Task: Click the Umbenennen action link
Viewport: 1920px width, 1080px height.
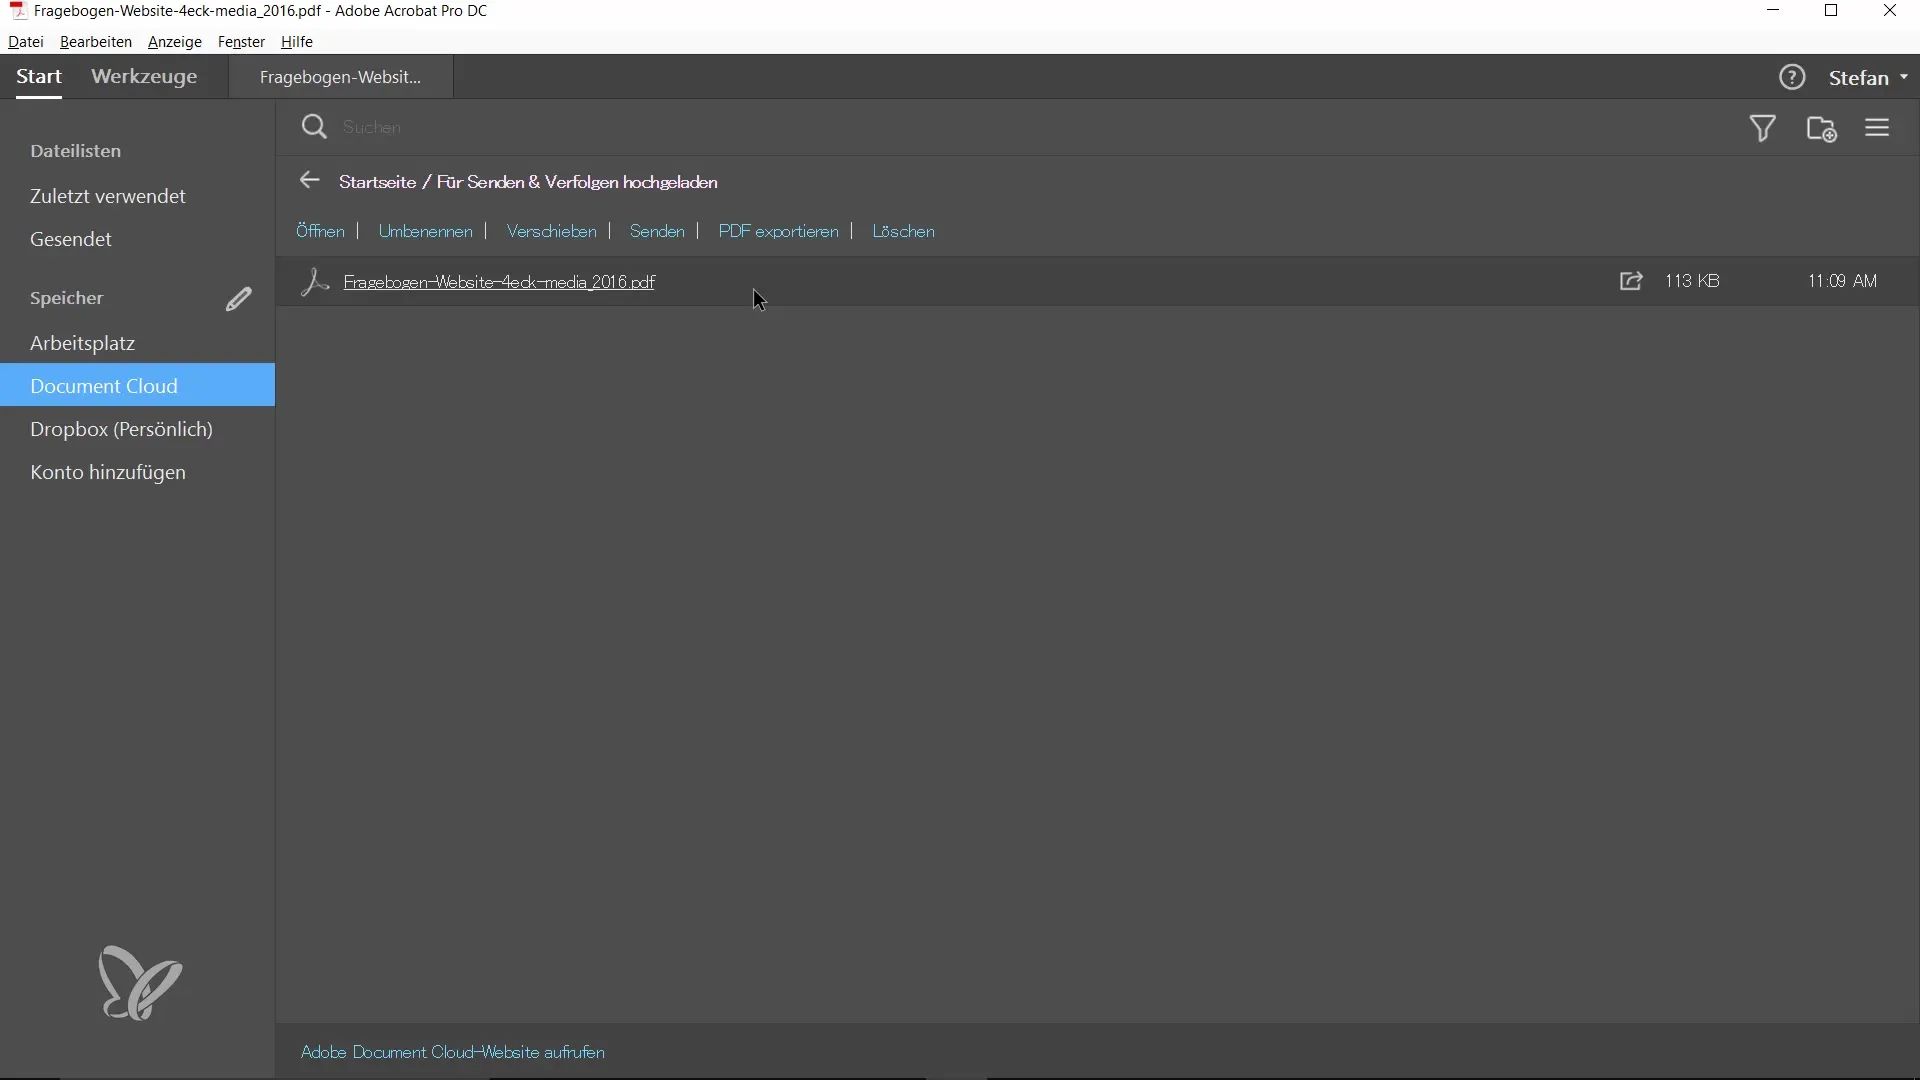Action: (x=425, y=231)
